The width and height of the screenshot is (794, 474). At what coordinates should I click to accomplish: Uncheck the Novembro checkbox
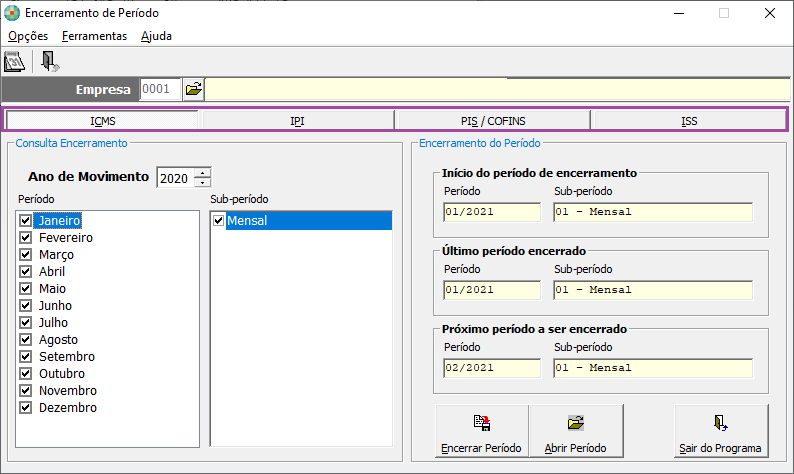coord(25,390)
